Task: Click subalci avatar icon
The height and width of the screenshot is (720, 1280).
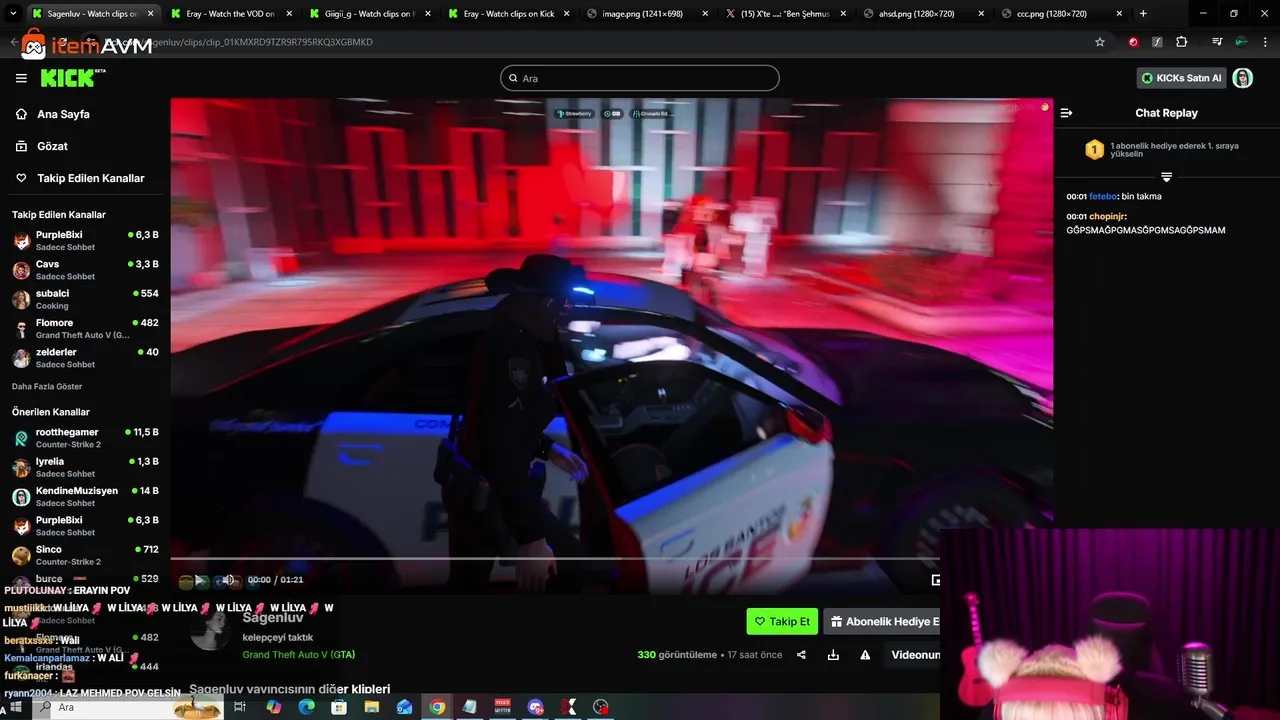Action: pos(21,299)
